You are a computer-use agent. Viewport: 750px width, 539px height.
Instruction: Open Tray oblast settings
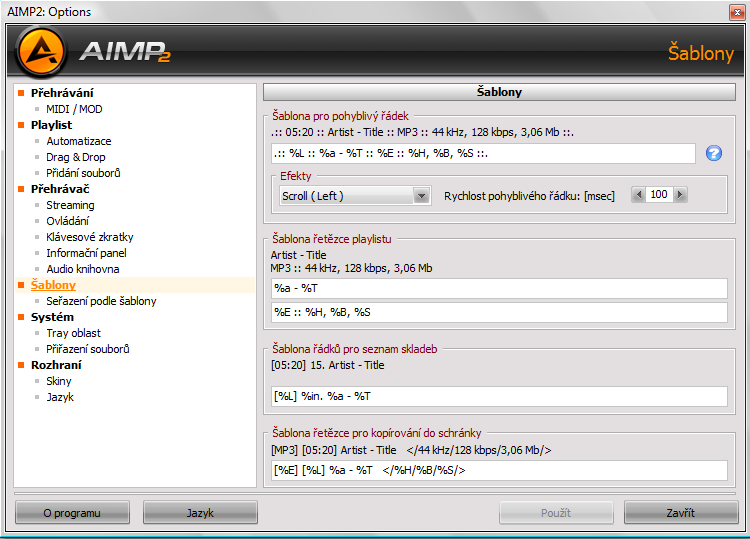tap(74, 333)
